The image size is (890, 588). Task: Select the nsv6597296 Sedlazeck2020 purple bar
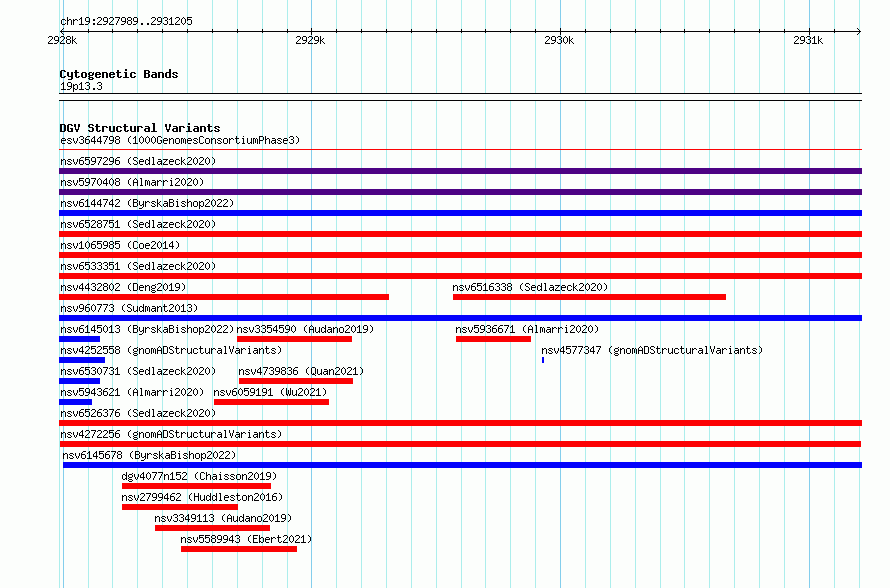(x=460, y=171)
